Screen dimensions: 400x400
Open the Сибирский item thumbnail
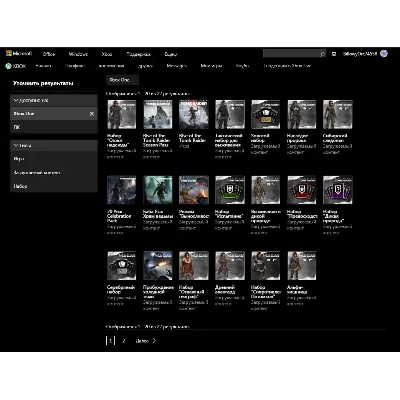tap(338, 114)
